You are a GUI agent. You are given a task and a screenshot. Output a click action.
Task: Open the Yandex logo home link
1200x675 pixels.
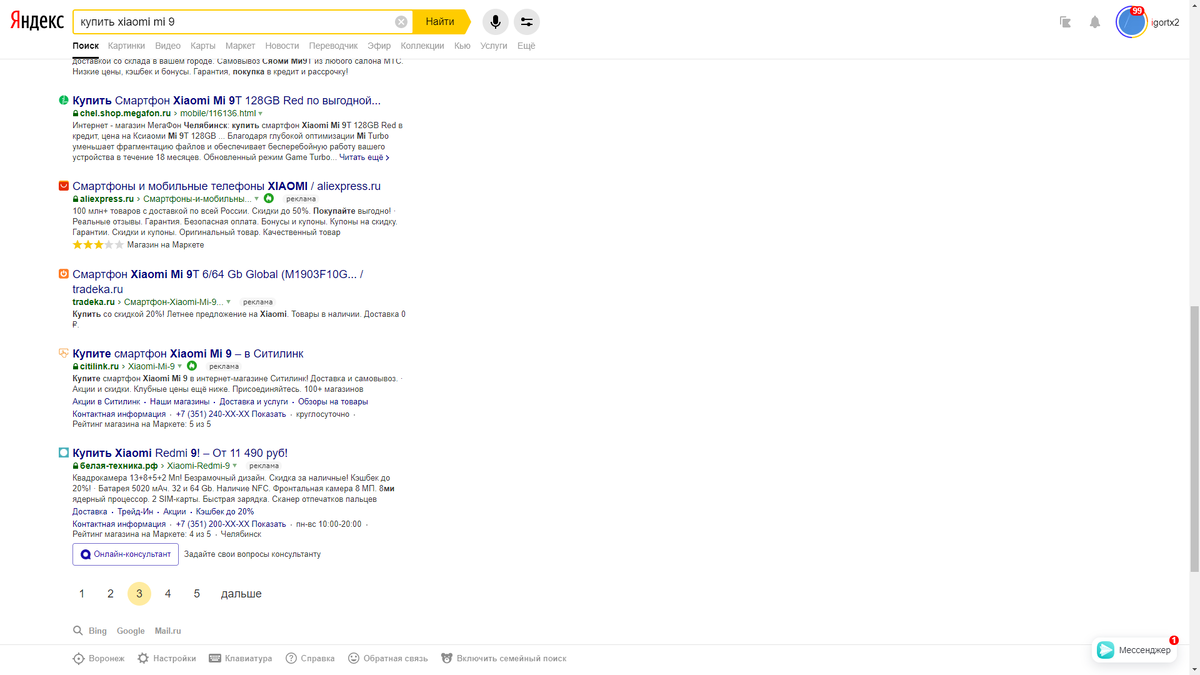(36, 22)
